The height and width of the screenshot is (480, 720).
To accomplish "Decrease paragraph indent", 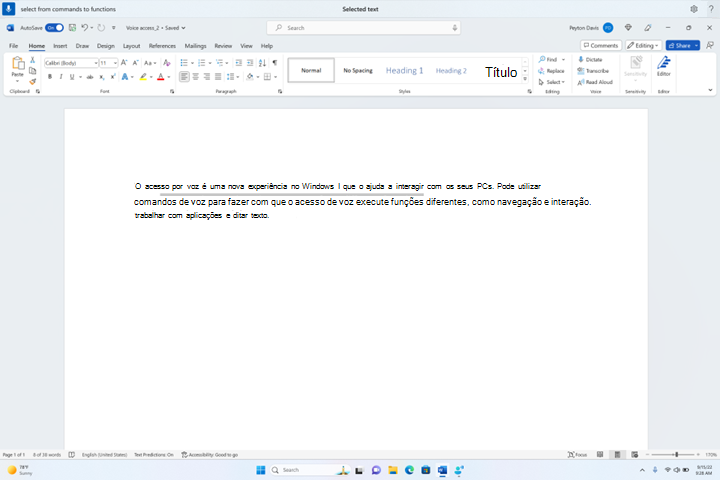I will [238, 63].
